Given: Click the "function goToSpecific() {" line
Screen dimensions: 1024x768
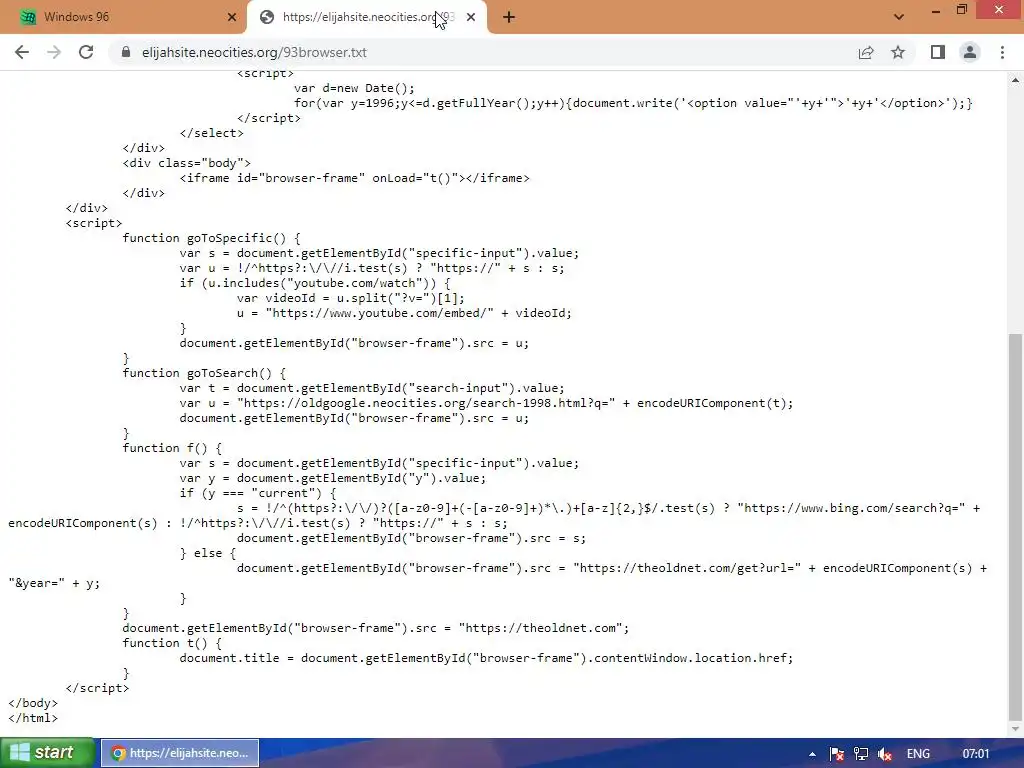Looking at the screenshot, I should (x=211, y=238).
